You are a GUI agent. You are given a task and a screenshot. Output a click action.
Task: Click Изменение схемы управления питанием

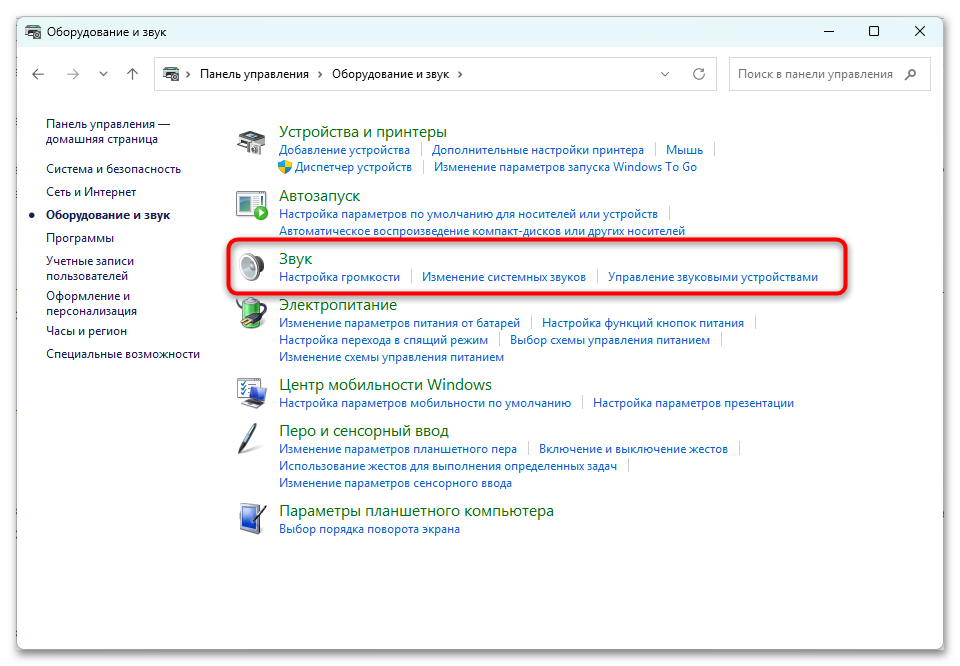tap(391, 357)
